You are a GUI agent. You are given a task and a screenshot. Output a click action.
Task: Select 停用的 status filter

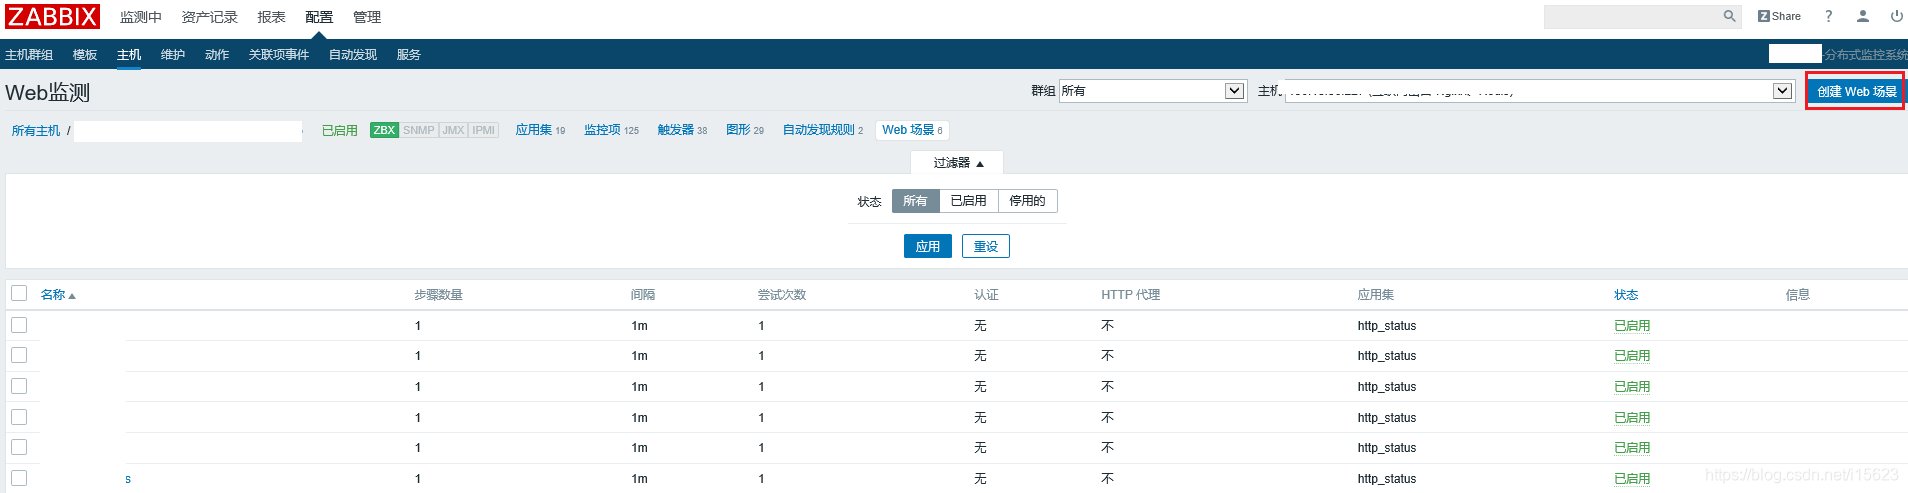tap(1027, 201)
